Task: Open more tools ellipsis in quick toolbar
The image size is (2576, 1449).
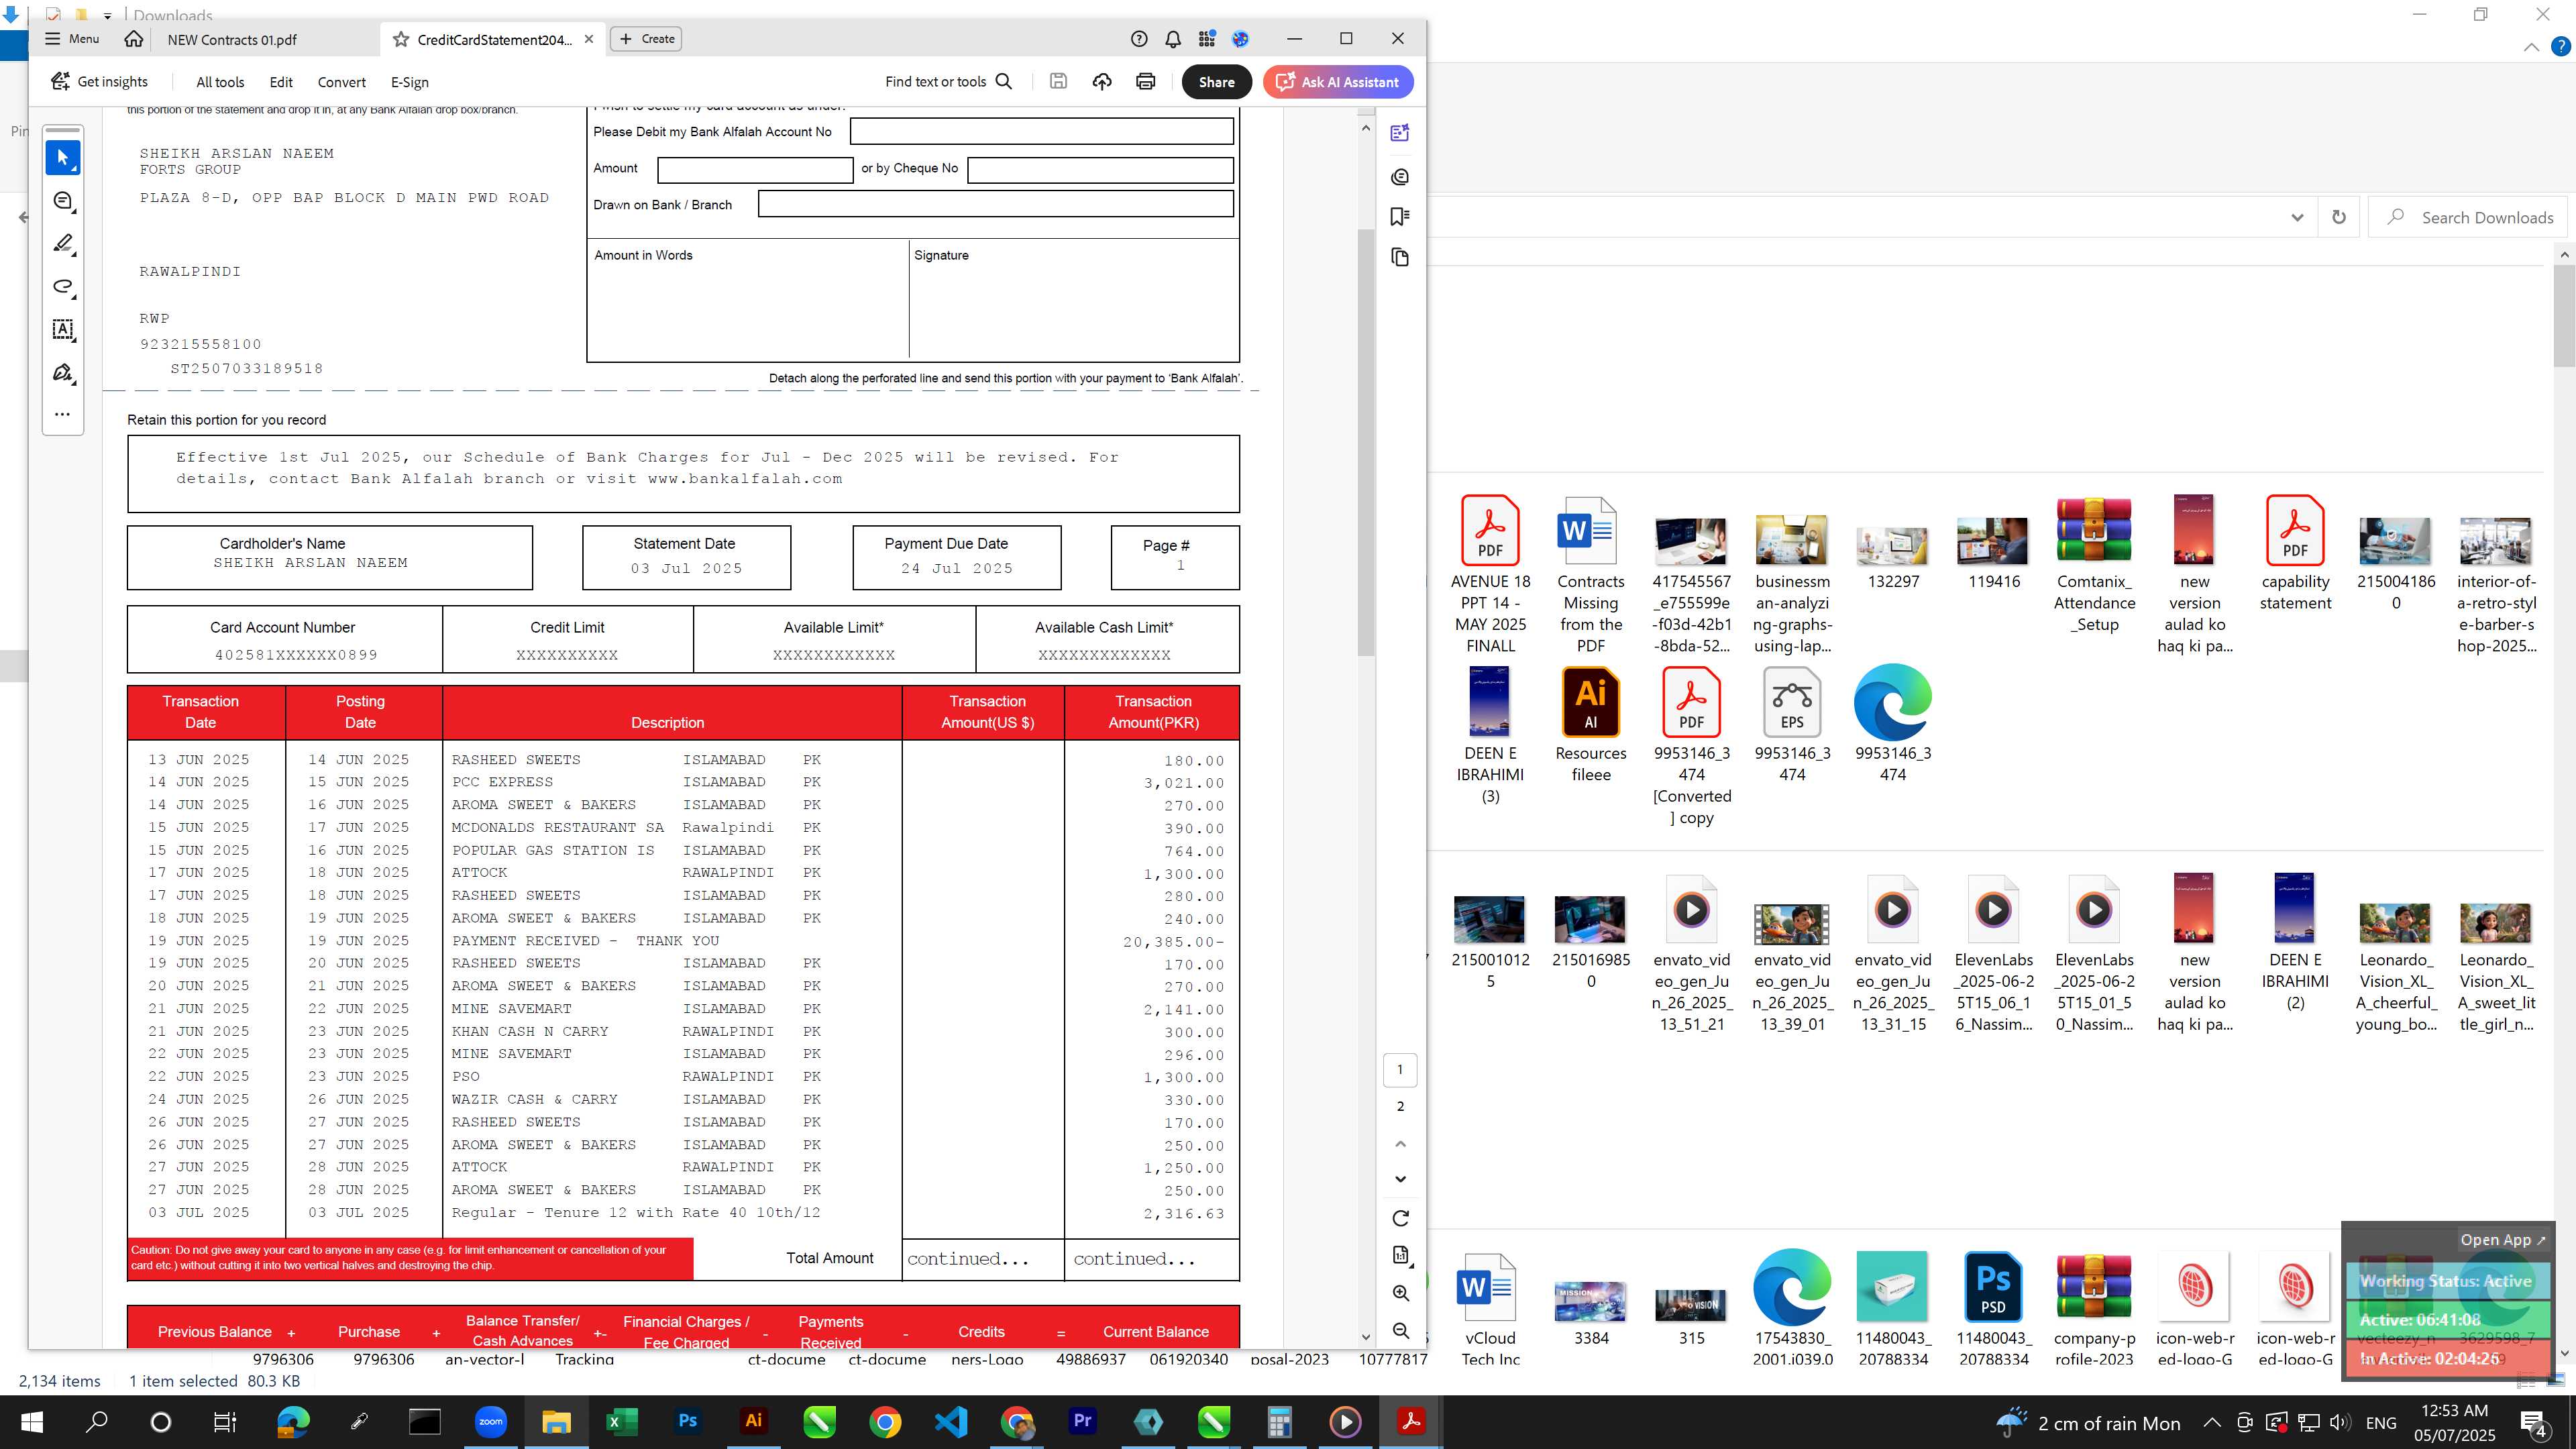Action: [63, 414]
